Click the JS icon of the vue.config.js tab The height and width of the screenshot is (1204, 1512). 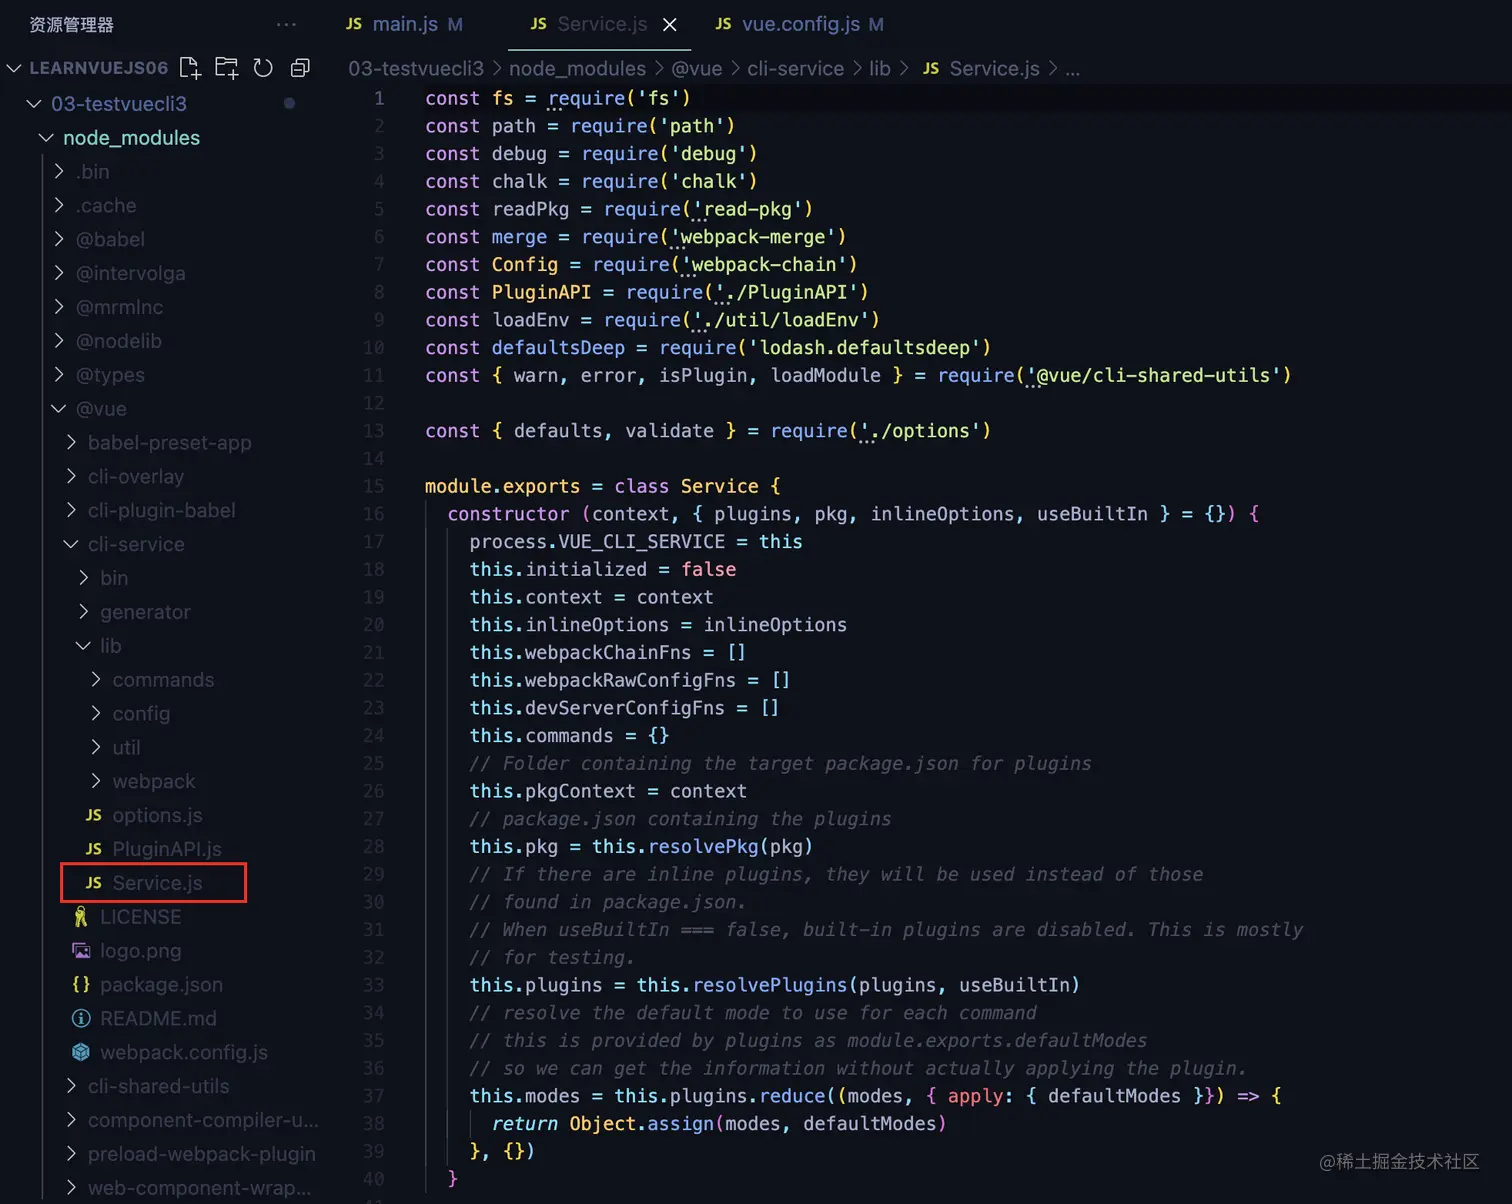click(x=723, y=24)
